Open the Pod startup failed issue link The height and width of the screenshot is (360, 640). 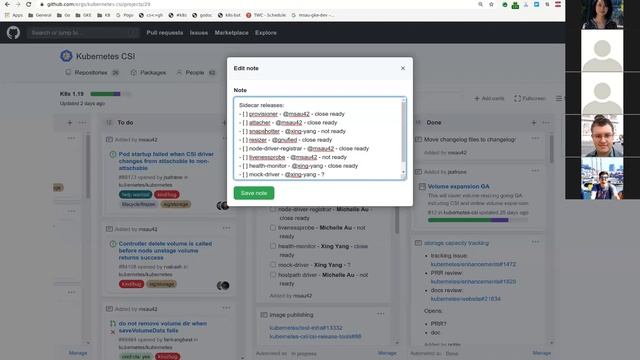(x=166, y=161)
